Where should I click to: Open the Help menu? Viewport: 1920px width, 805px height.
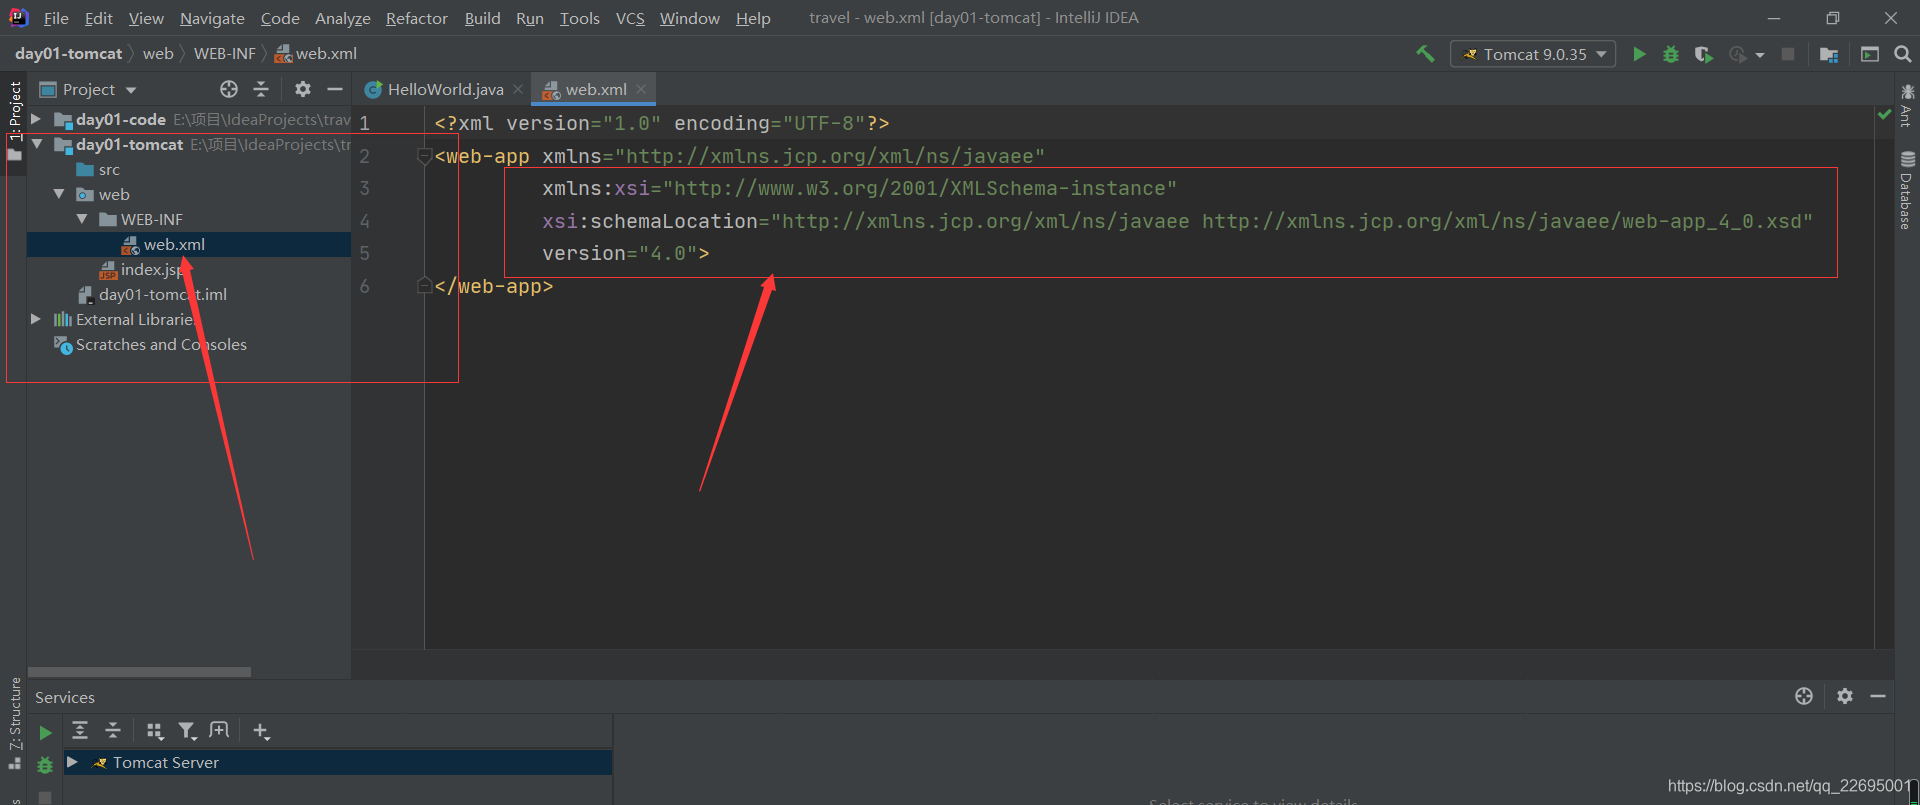753,18
